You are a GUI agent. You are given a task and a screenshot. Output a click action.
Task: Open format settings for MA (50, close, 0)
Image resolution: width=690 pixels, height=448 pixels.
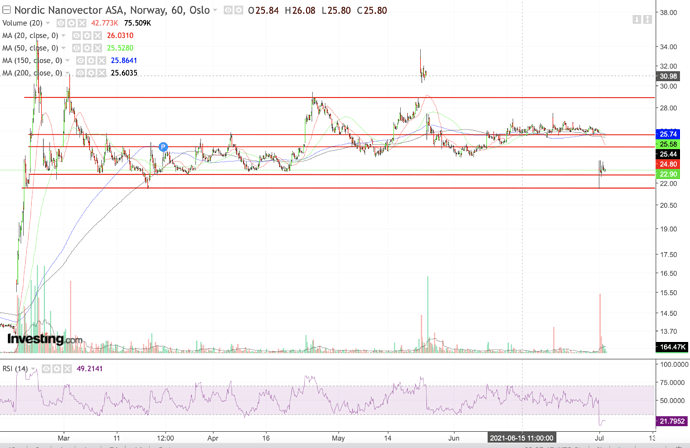tap(87, 48)
